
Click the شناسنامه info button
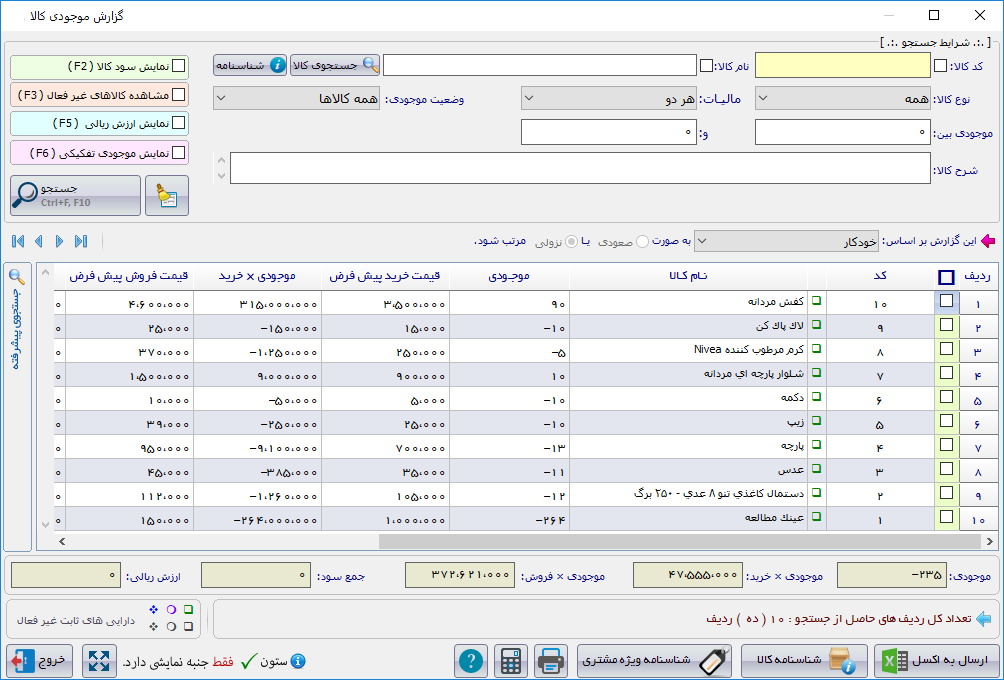250,65
